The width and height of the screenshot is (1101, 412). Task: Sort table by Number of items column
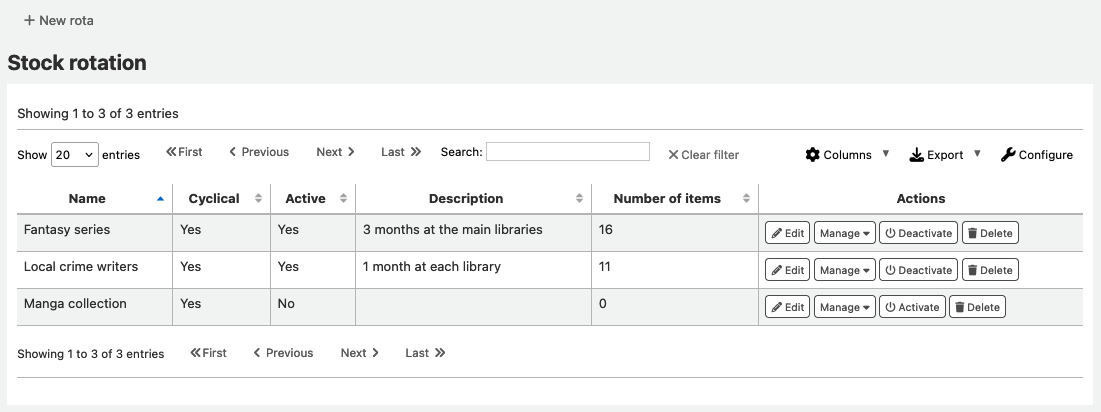(x=667, y=198)
